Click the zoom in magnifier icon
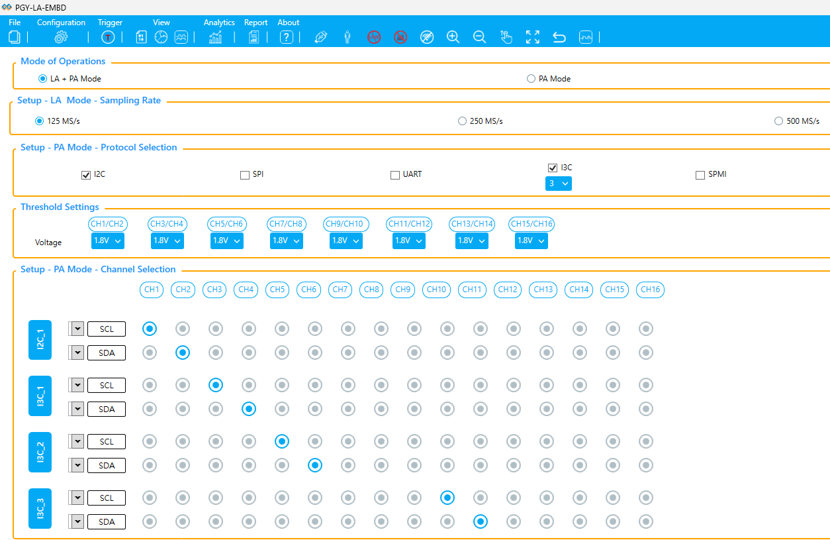Viewport: 830px width, 540px height. pos(453,37)
